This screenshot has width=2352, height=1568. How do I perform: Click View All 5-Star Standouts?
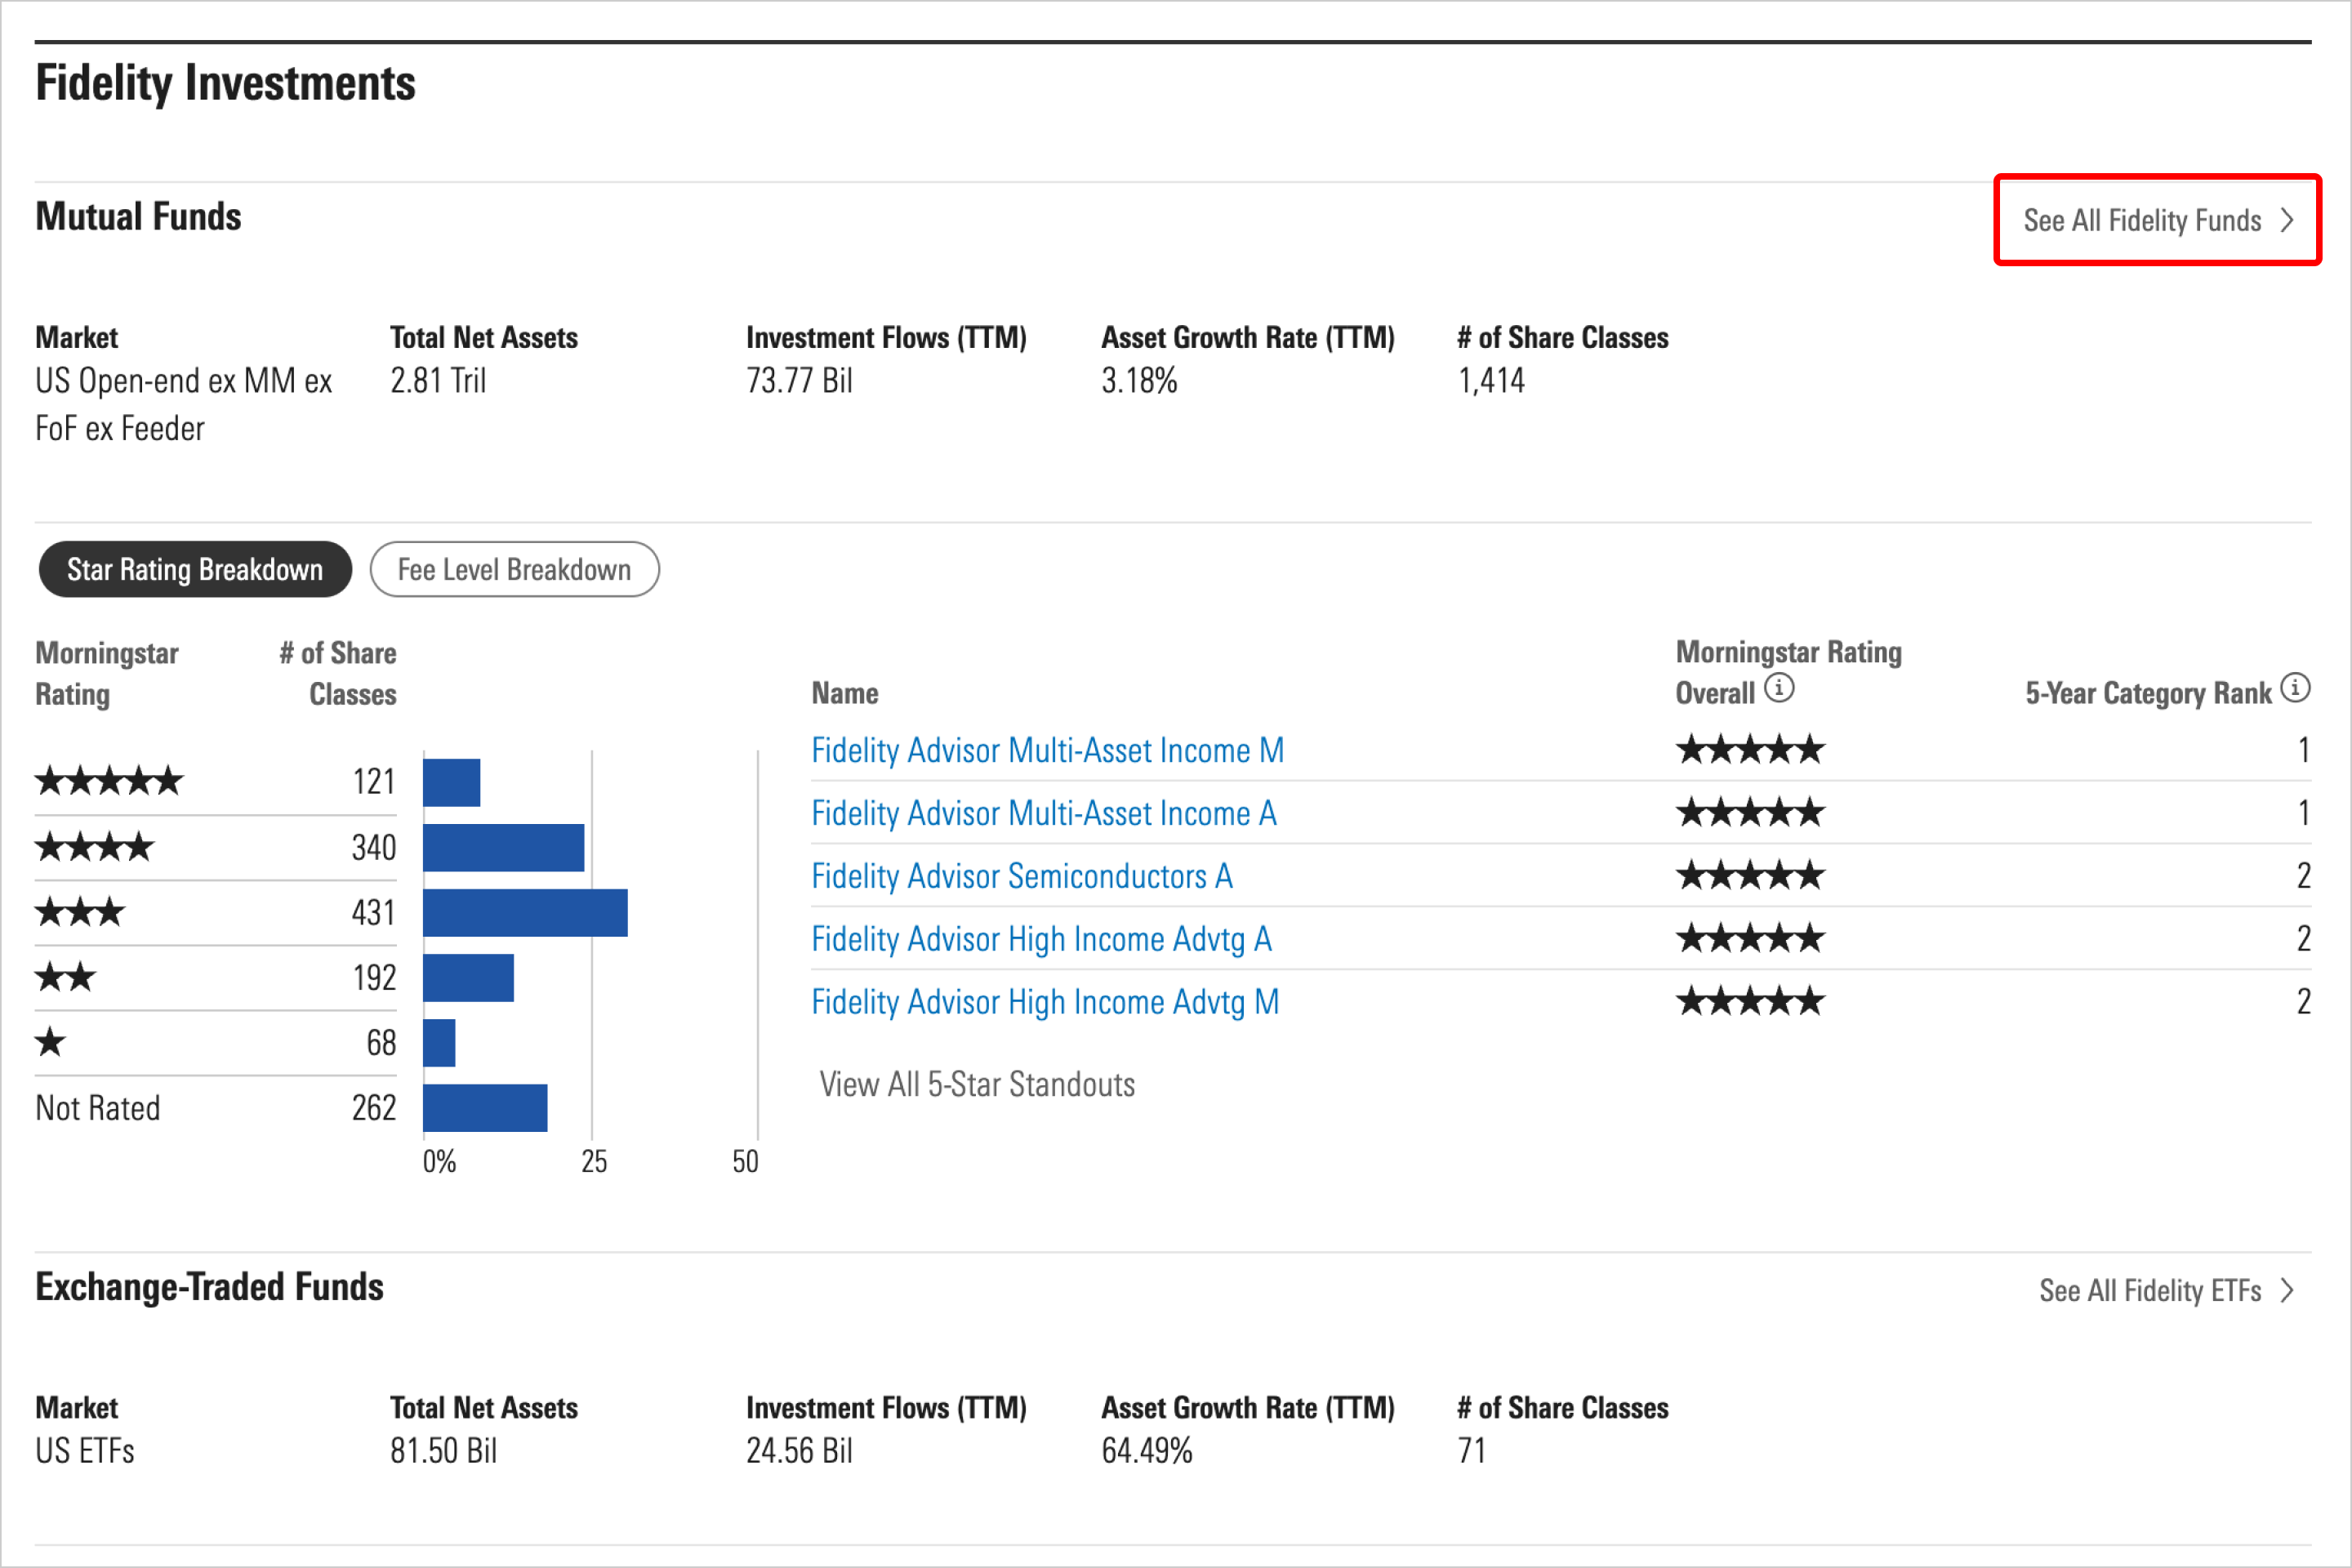pyautogui.click(x=977, y=1084)
